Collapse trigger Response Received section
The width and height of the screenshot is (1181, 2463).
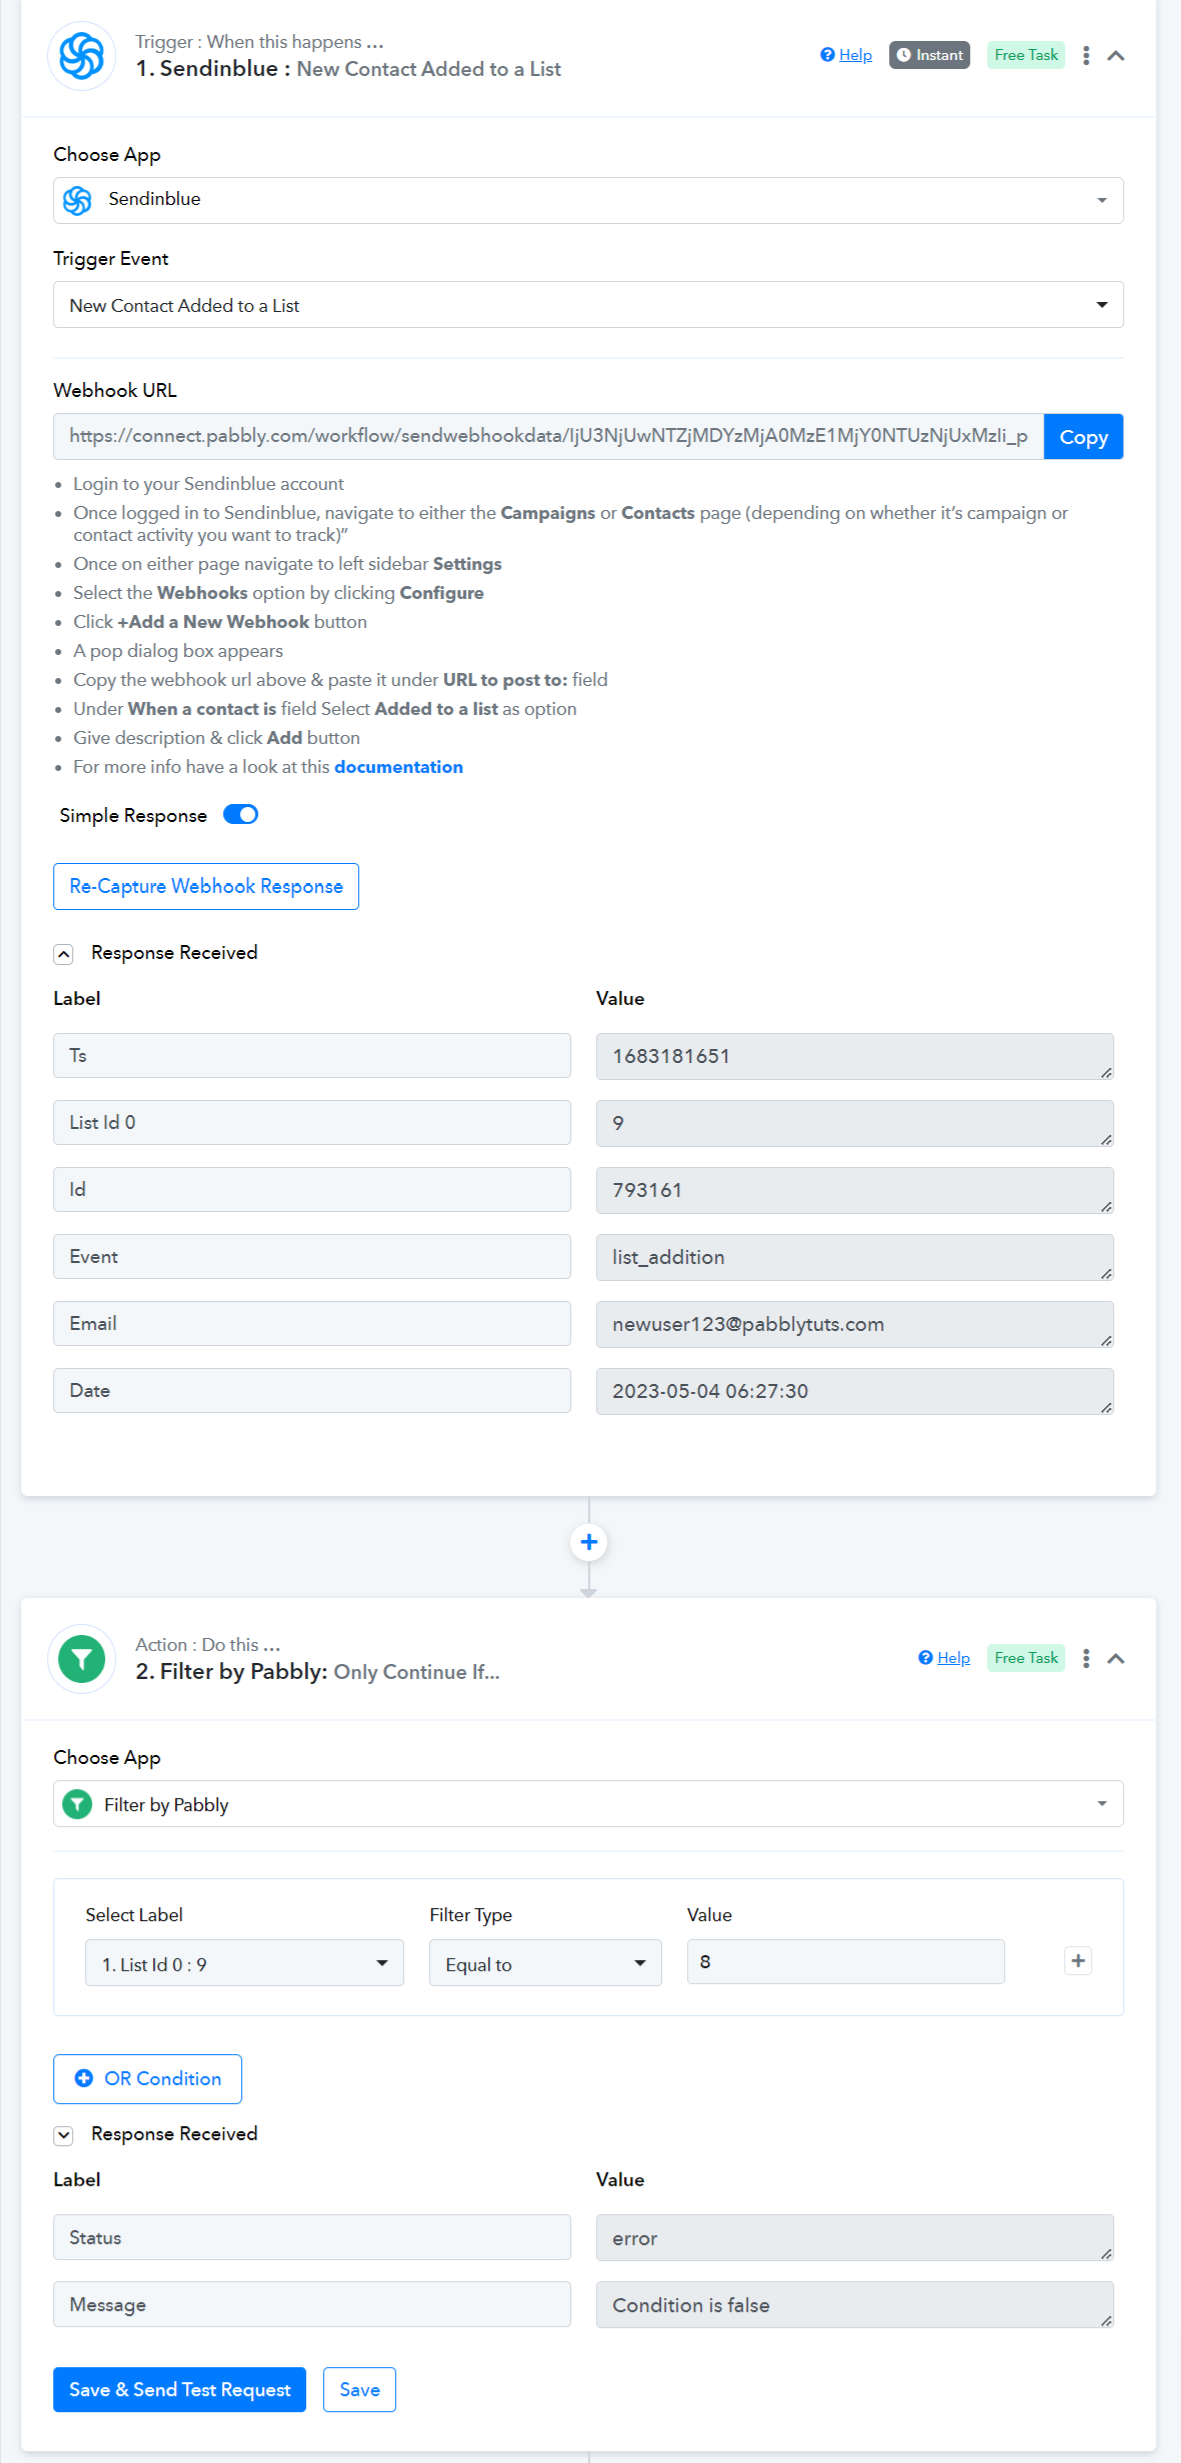[64, 954]
